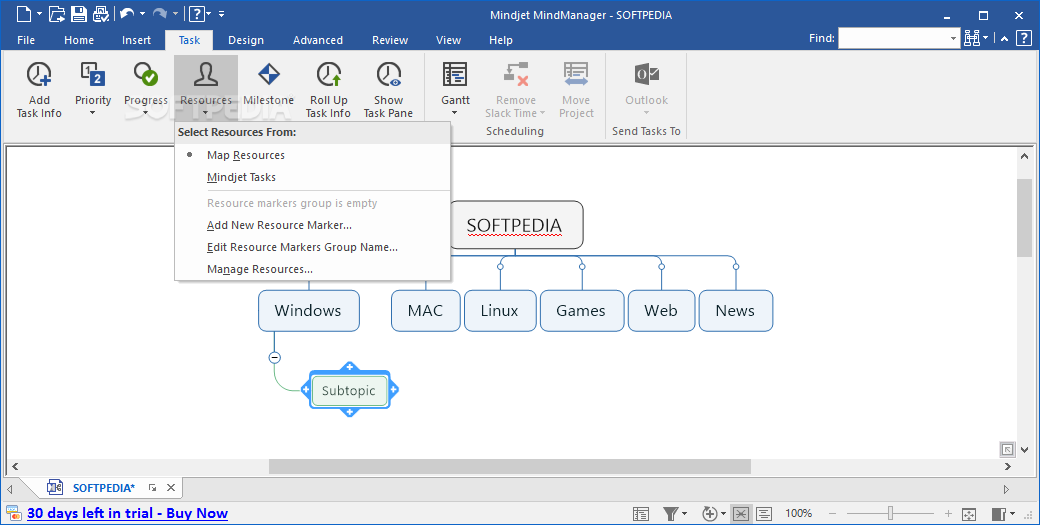The image size is (1040, 525).
Task: Select Add New Resource Marker...
Action: point(279,225)
